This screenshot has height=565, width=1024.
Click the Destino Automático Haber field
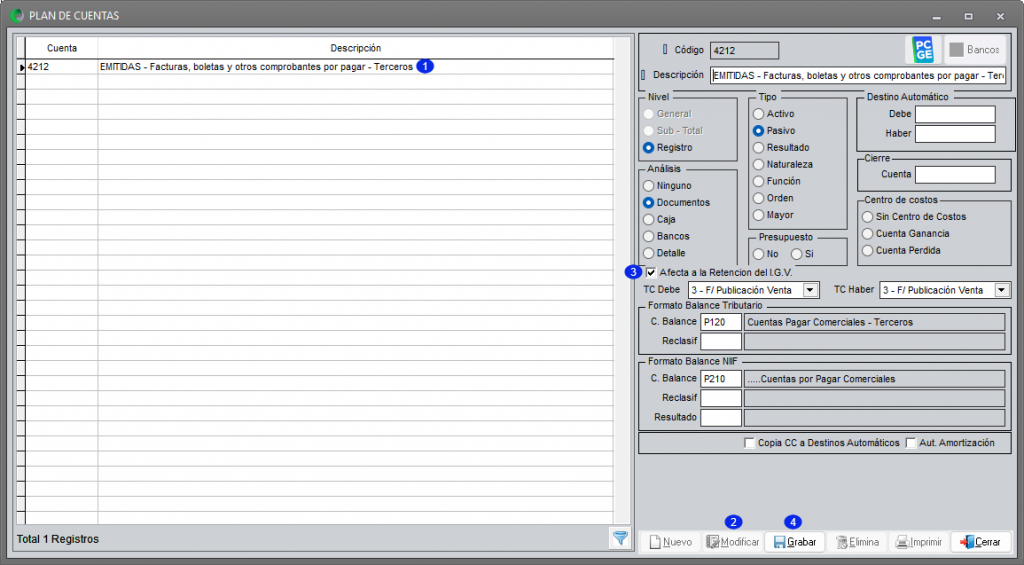(955, 134)
